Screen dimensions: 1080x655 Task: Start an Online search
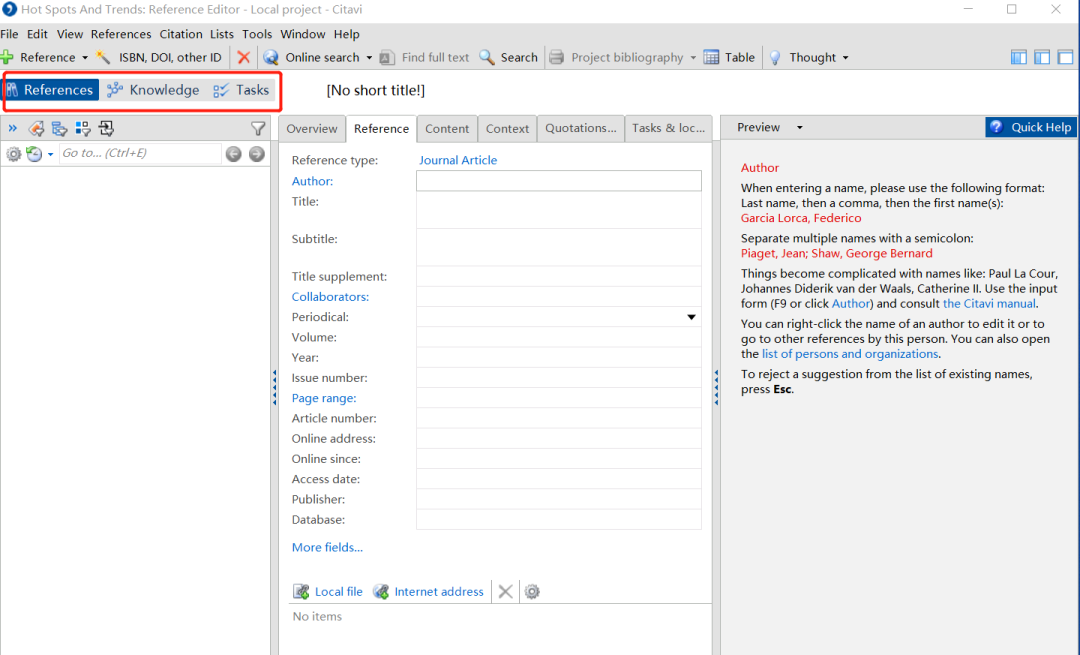(311, 57)
